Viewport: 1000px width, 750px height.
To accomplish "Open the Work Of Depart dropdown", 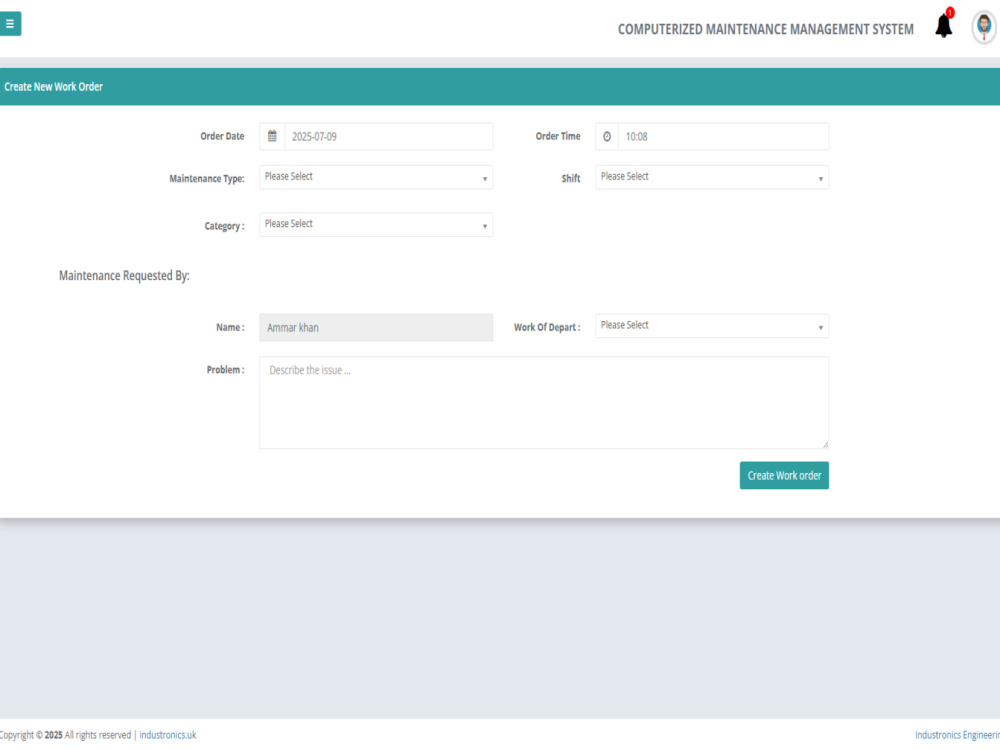I will point(712,326).
